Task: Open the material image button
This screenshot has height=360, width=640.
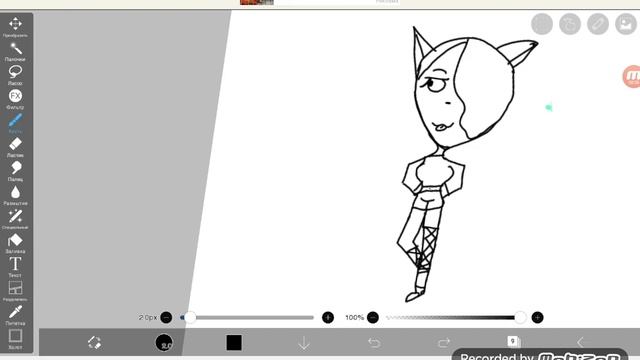Action: click(x=626, y=24)
